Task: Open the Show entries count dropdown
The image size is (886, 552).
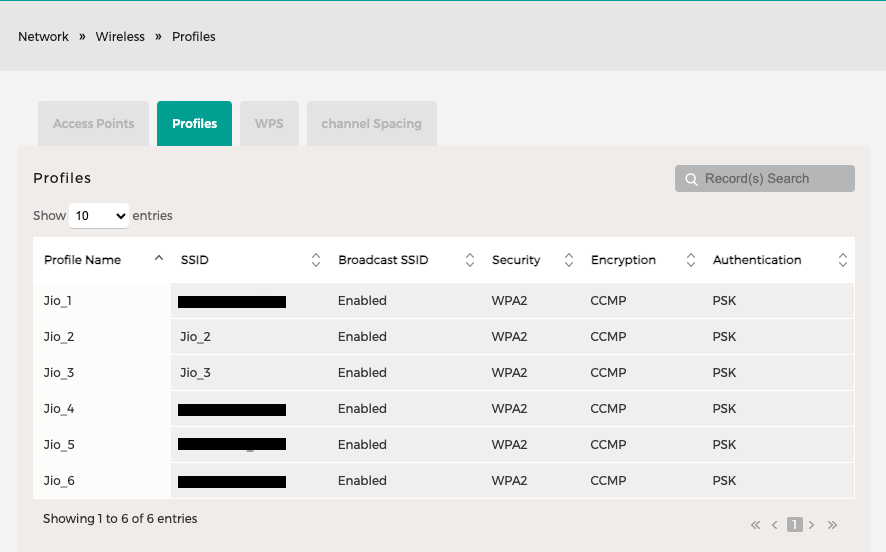Action: click(99, 216)
